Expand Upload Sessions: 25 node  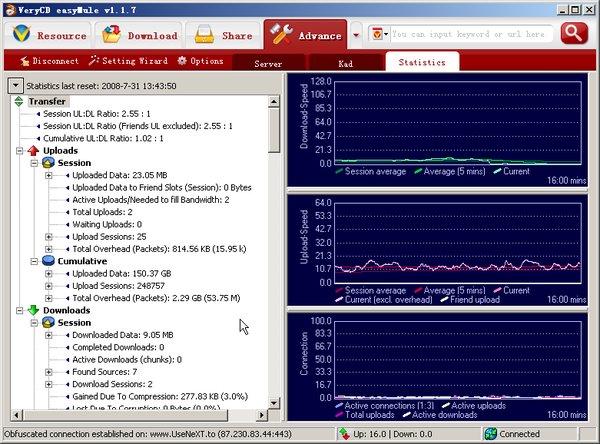pyautogui.click(x=49, y=237)
